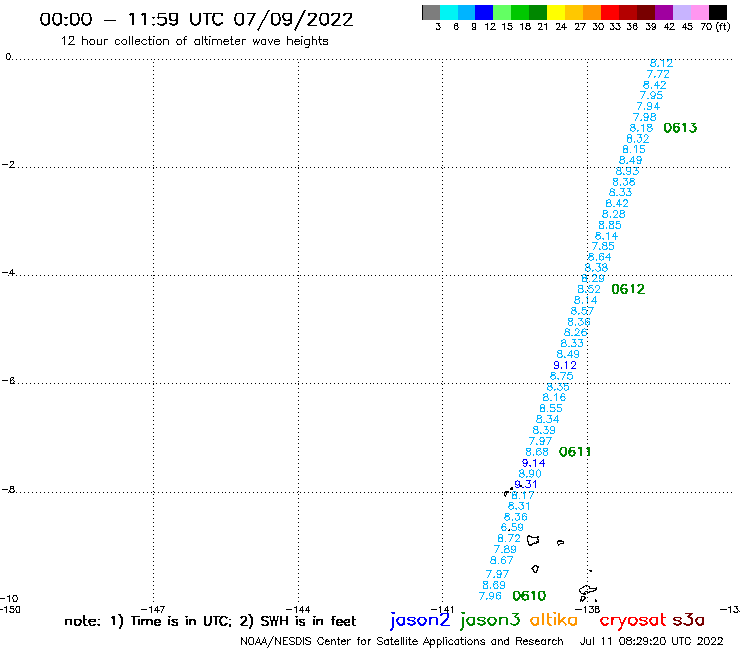Select the 0611 track time label

pos(574,452)
